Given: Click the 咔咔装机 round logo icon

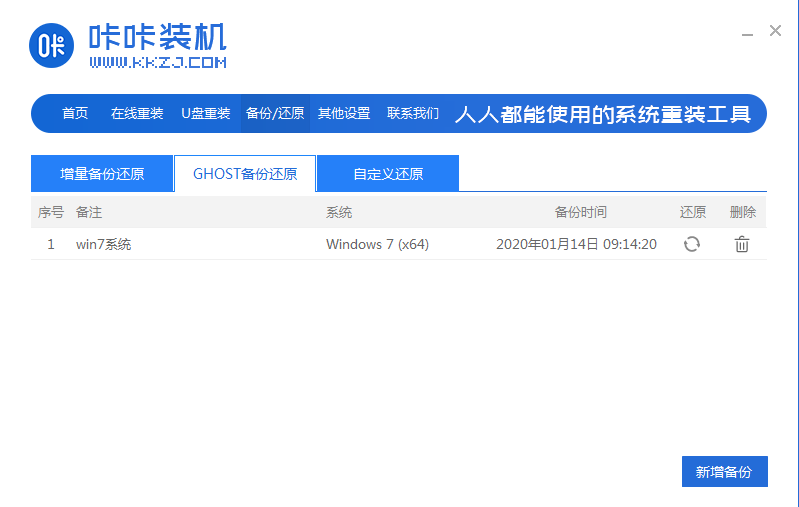Looking at the screenshot, I should point(51,45).
